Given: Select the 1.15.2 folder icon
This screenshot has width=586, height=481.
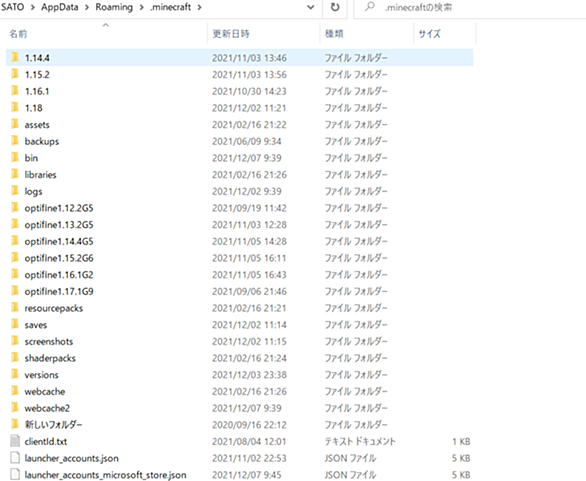Looking at the screenshot, I should [x=15, y=74].
